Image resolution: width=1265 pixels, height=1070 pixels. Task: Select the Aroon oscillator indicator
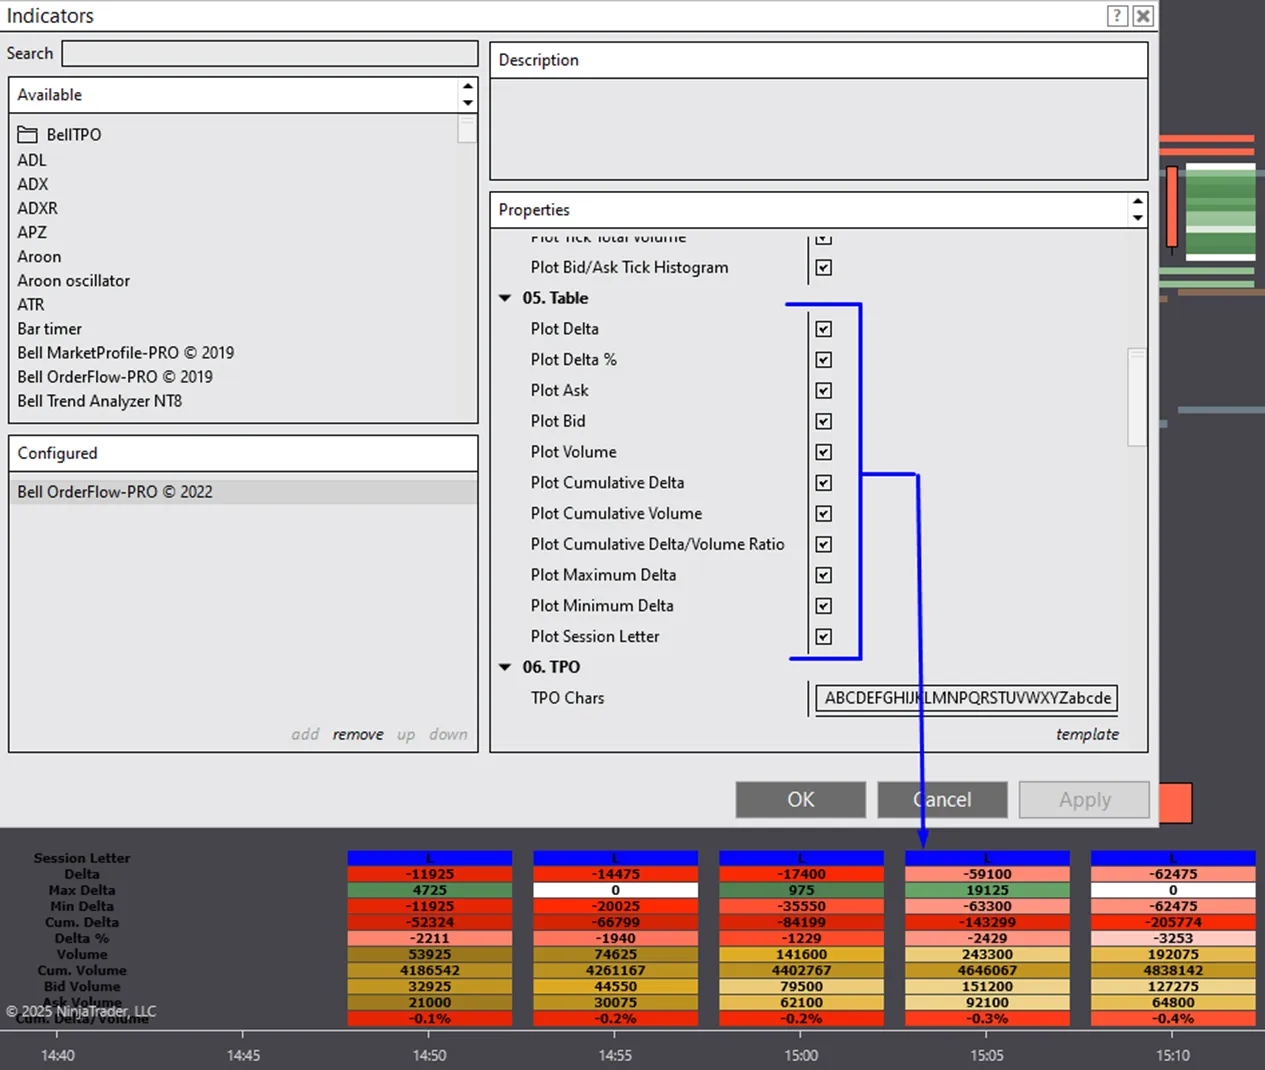pyautogui.click(x=73, y=281)
